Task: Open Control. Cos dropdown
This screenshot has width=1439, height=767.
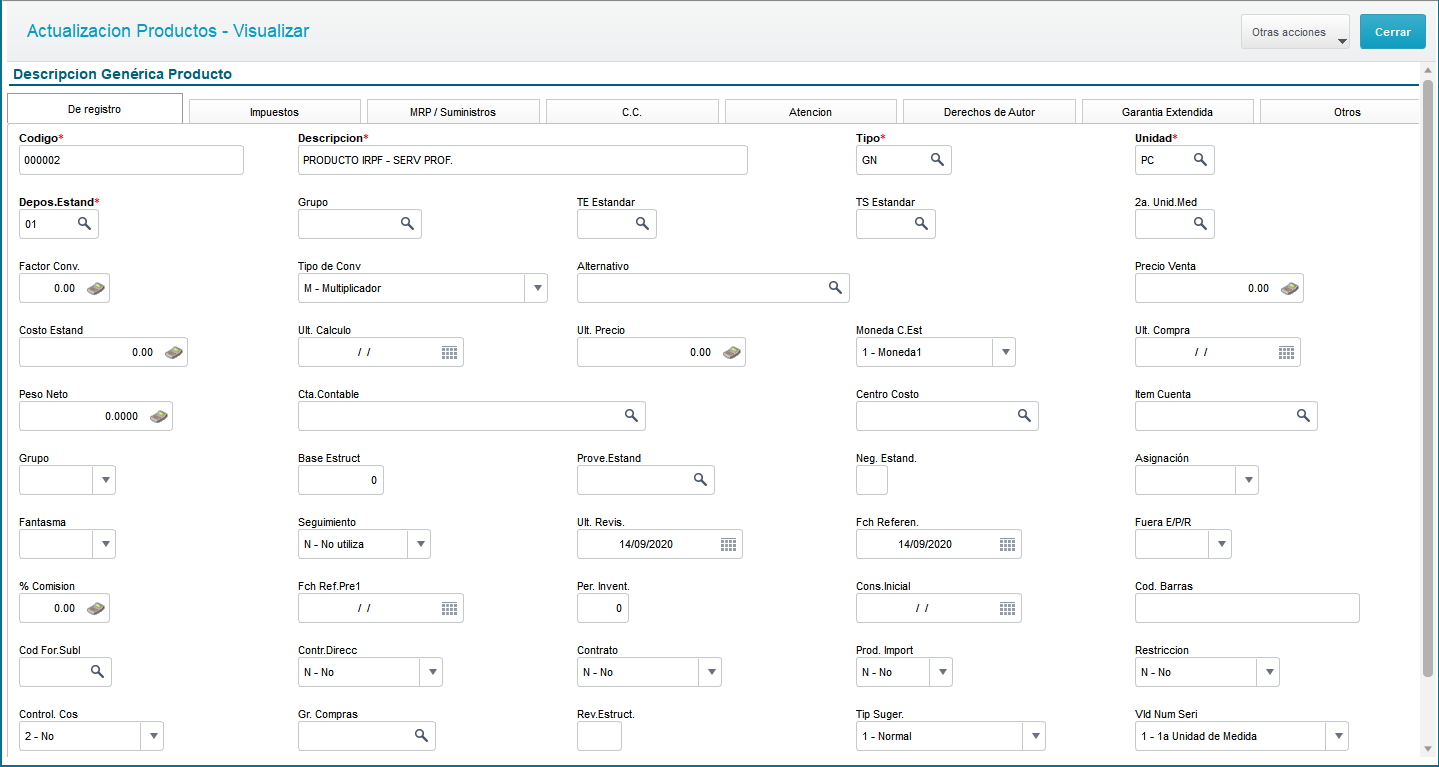Action: click(x=152, y=736)
